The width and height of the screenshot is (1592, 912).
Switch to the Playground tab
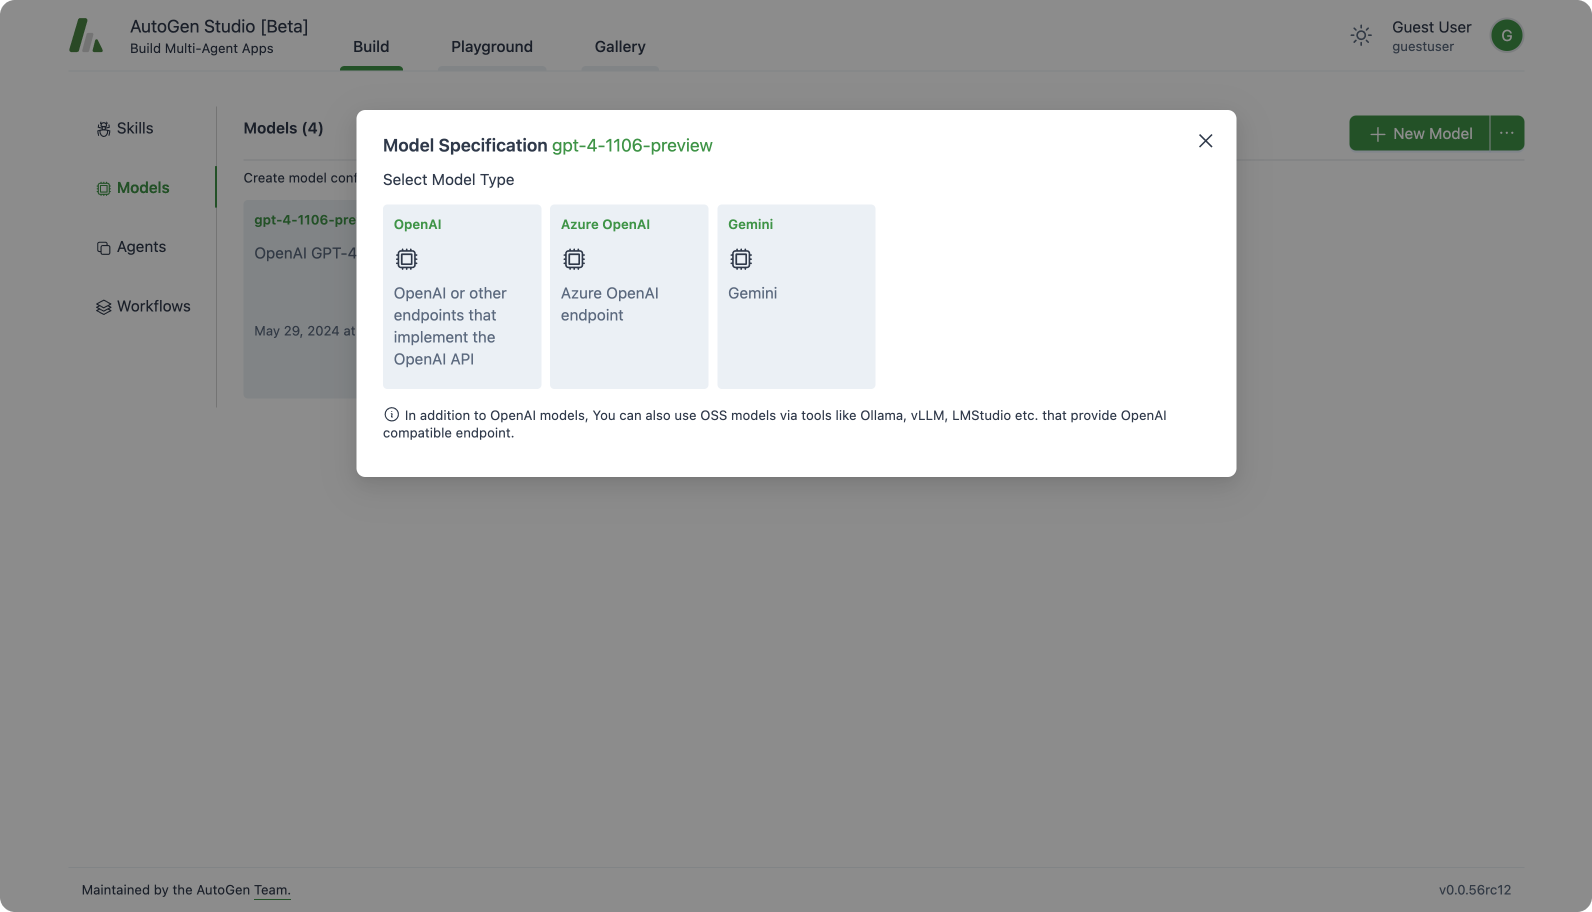coord(492,47)
